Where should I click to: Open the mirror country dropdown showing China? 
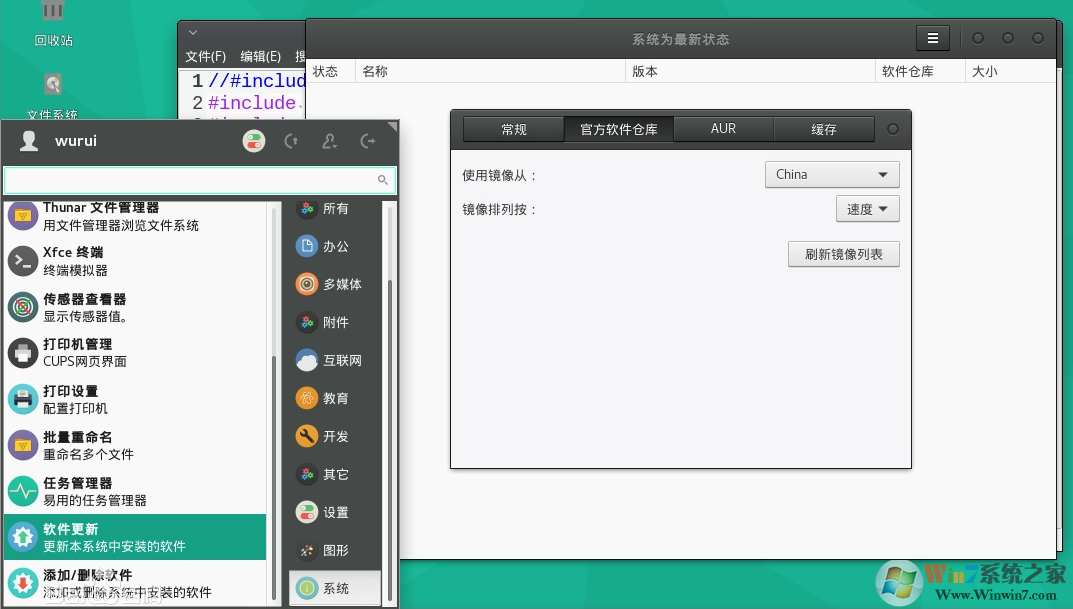coord(831,174)
